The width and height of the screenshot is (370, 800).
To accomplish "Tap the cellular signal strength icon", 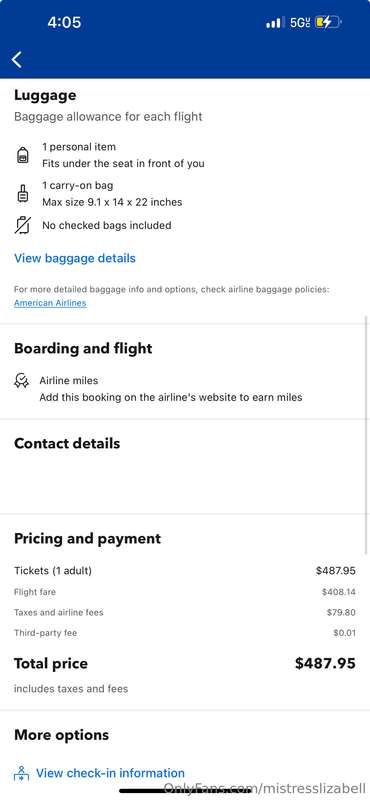I will 275,22.
